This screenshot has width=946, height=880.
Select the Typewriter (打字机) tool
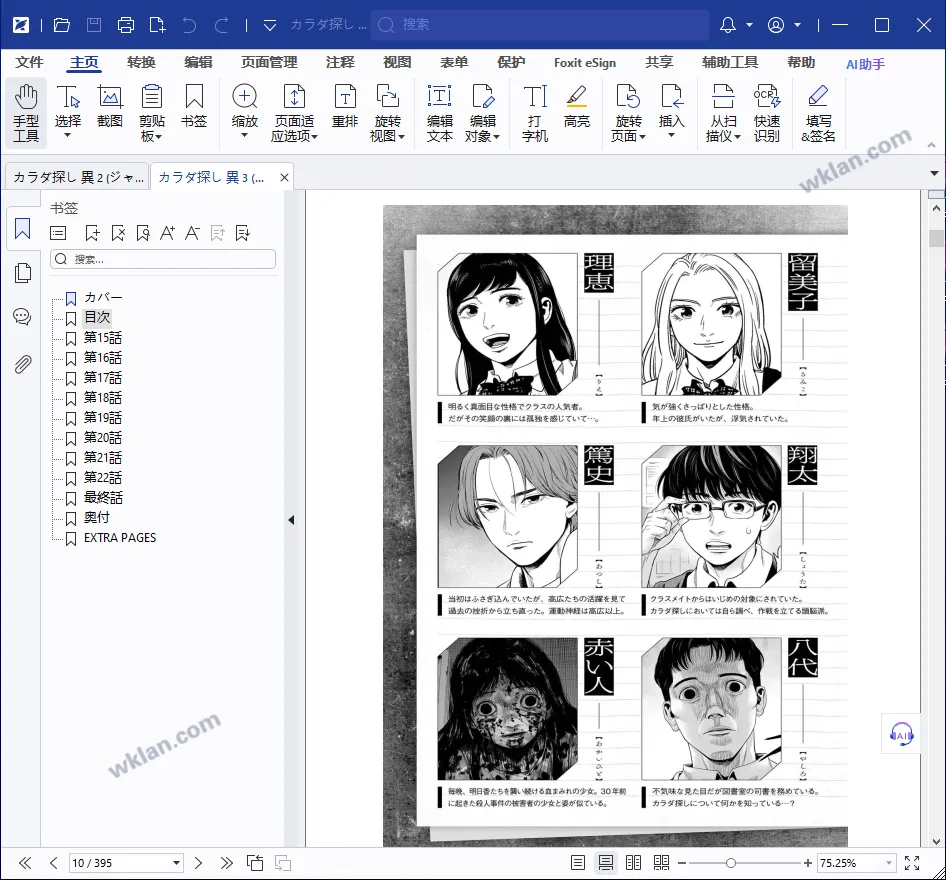(x=535, y=113)
